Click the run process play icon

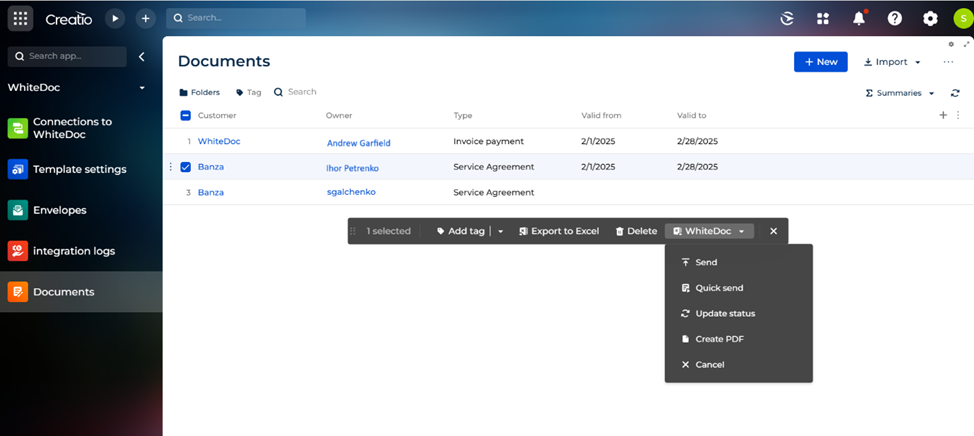click(x=114, y=19)
